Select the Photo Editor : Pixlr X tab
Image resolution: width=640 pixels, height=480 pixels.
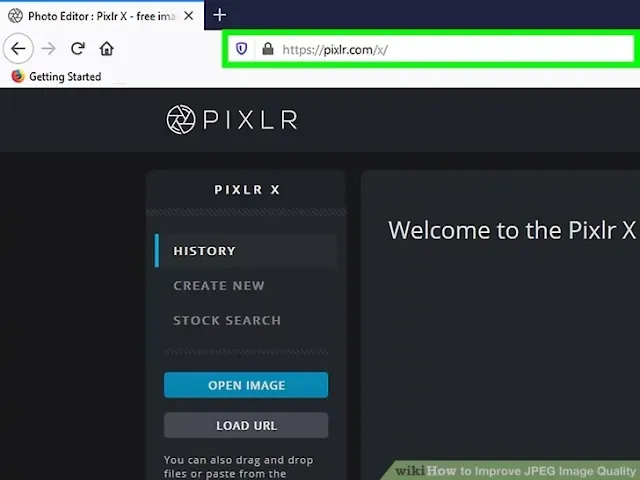coord(102,16)
